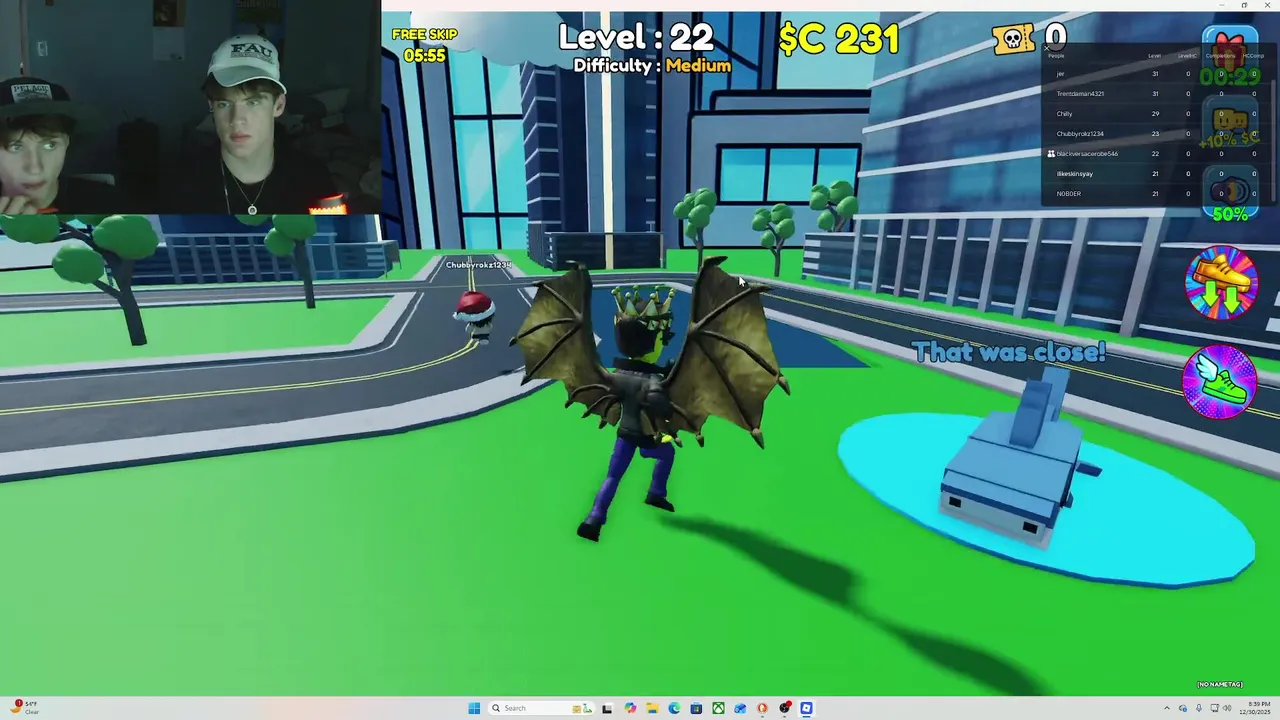
Task: Open Copilot from the taskbar
Action: pyautogui.click(x=629, y=708)
